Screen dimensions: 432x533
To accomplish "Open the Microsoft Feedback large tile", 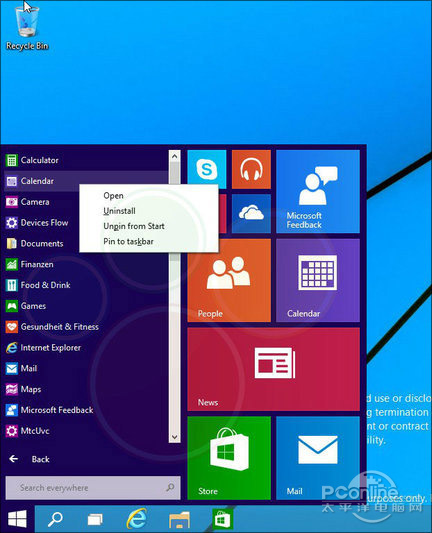I will click(318, 191).
